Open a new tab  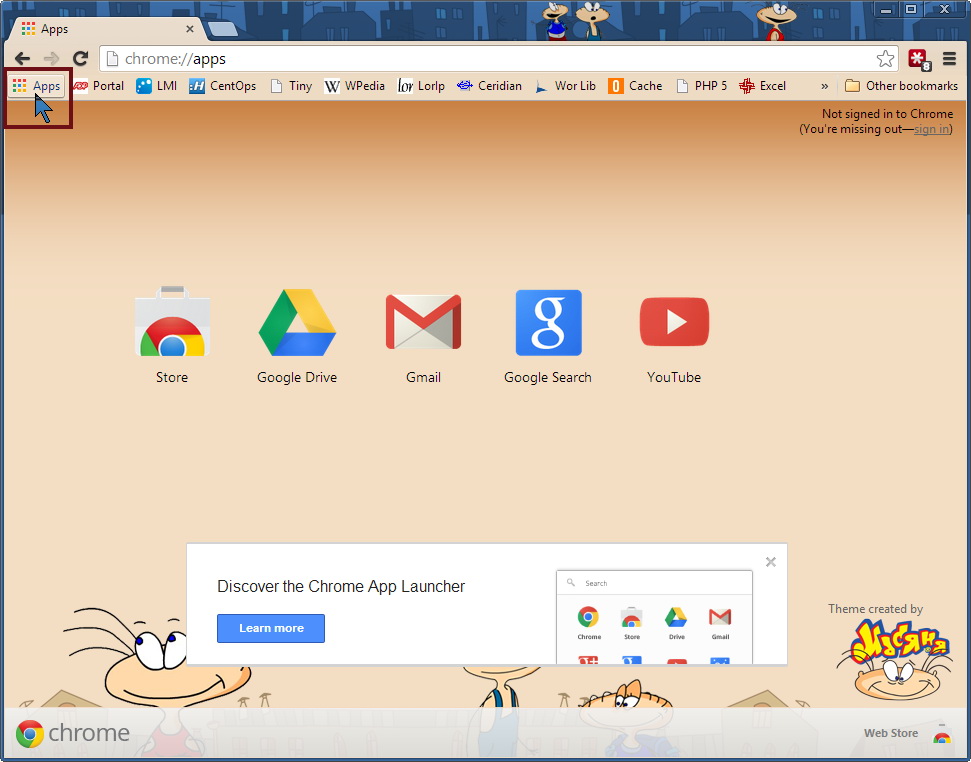tap(222, 29)
